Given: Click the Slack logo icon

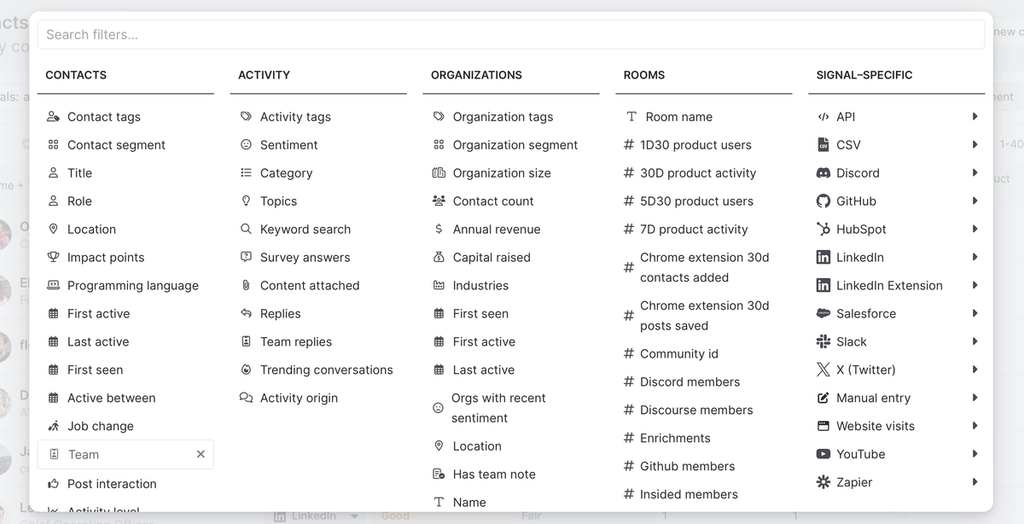Looking at the screenshot, I should coord(823,342).
